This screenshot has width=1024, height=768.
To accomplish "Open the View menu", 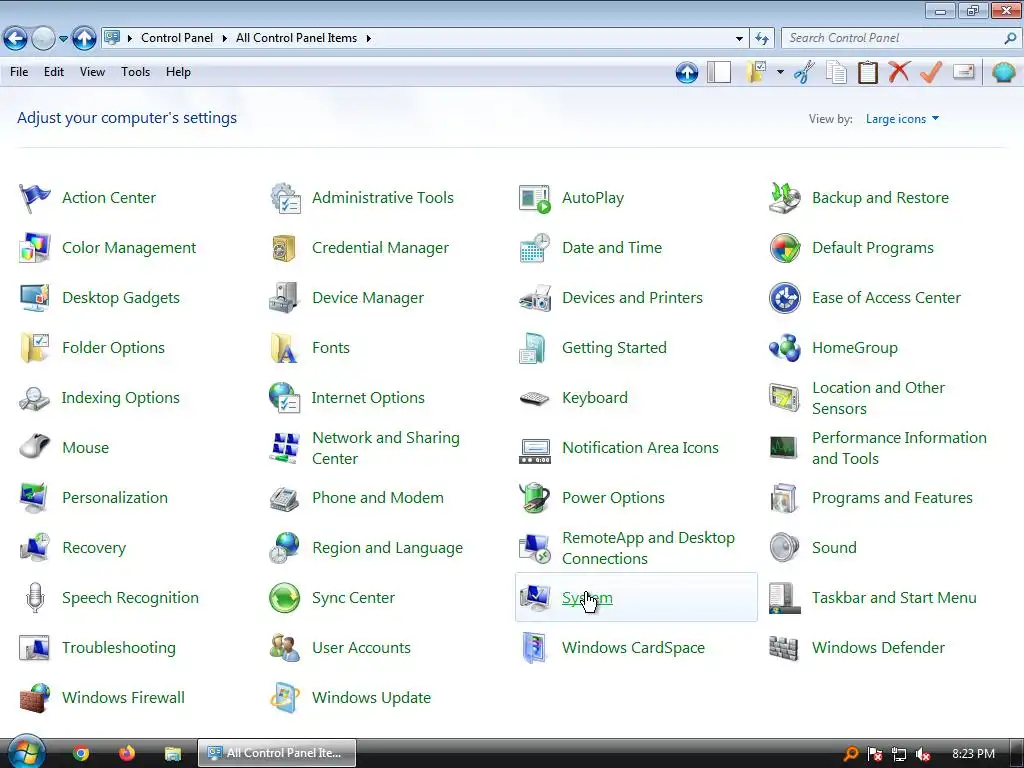I will (92, 72).
